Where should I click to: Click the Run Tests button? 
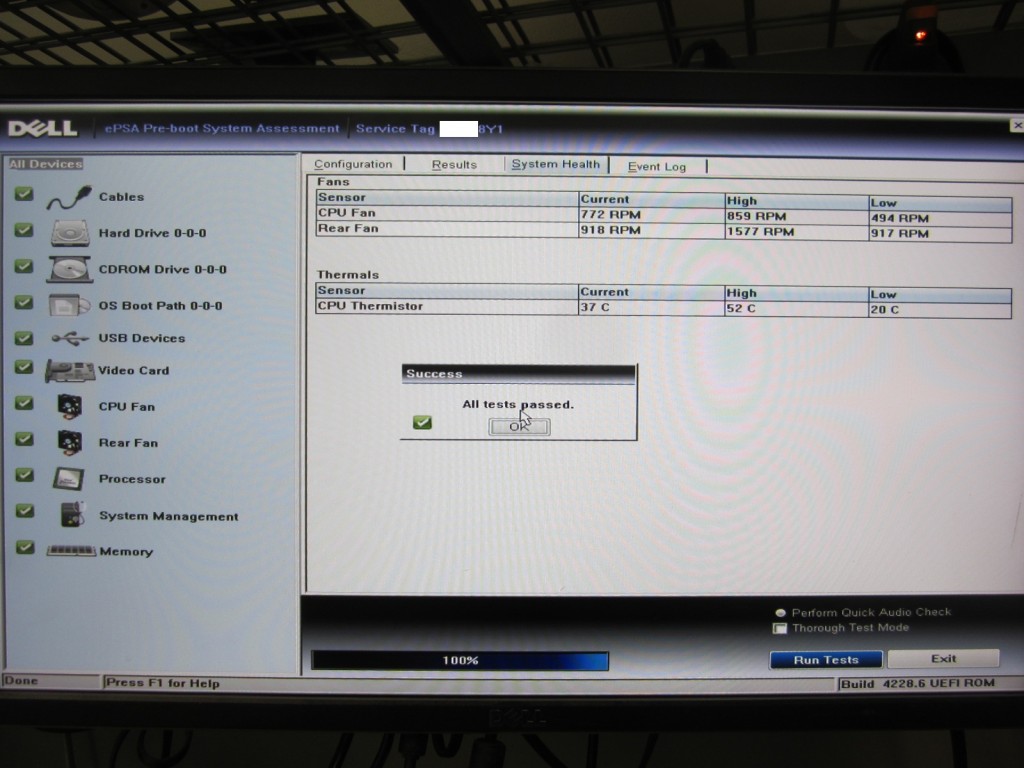point(826,660)
